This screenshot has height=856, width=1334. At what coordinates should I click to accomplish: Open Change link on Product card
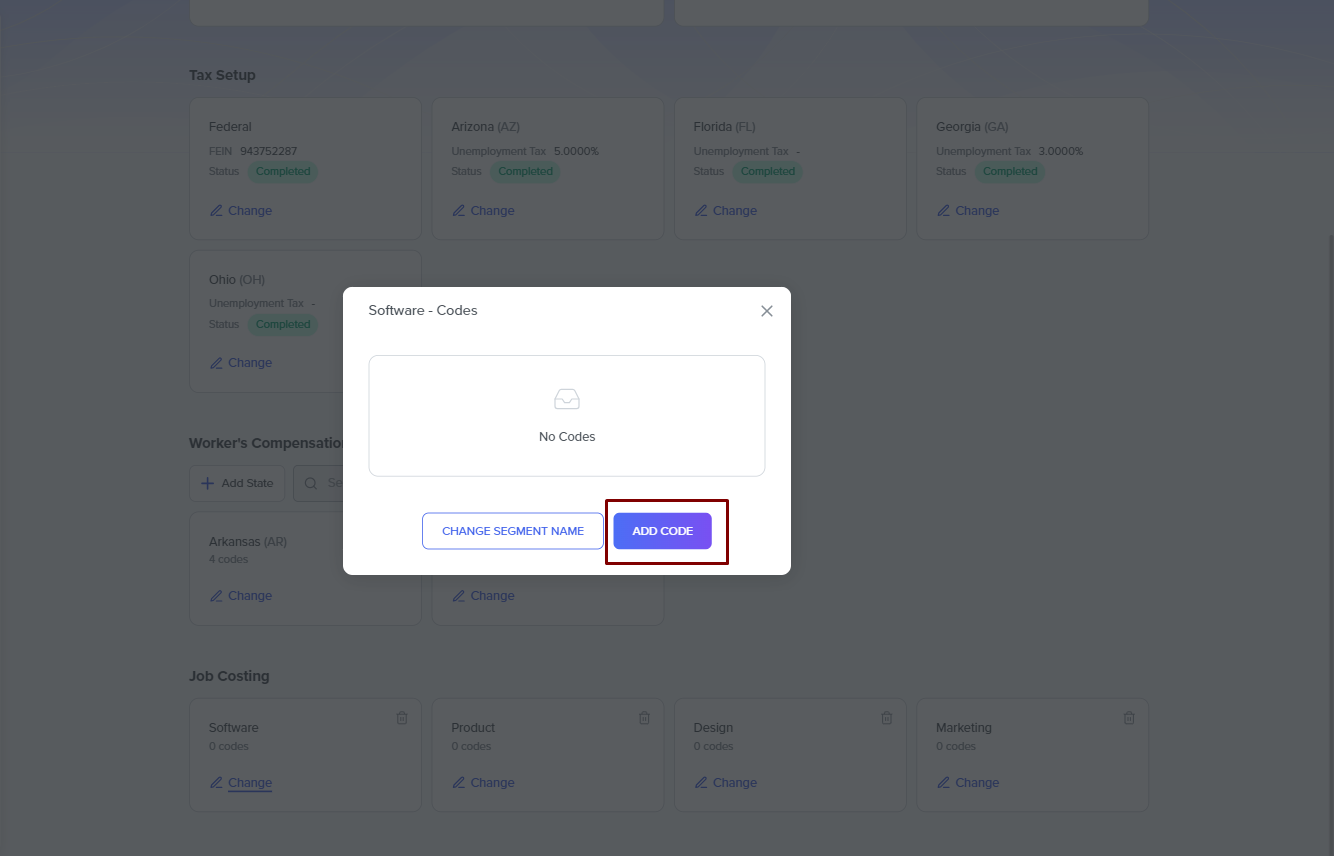(492, 783)
